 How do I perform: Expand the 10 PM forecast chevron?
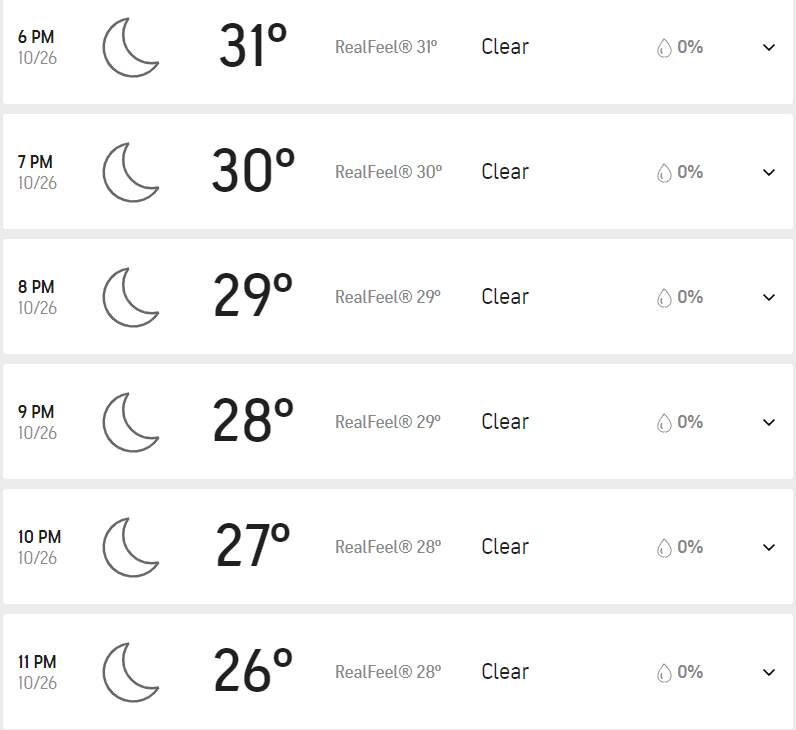[x=769, y=547]
